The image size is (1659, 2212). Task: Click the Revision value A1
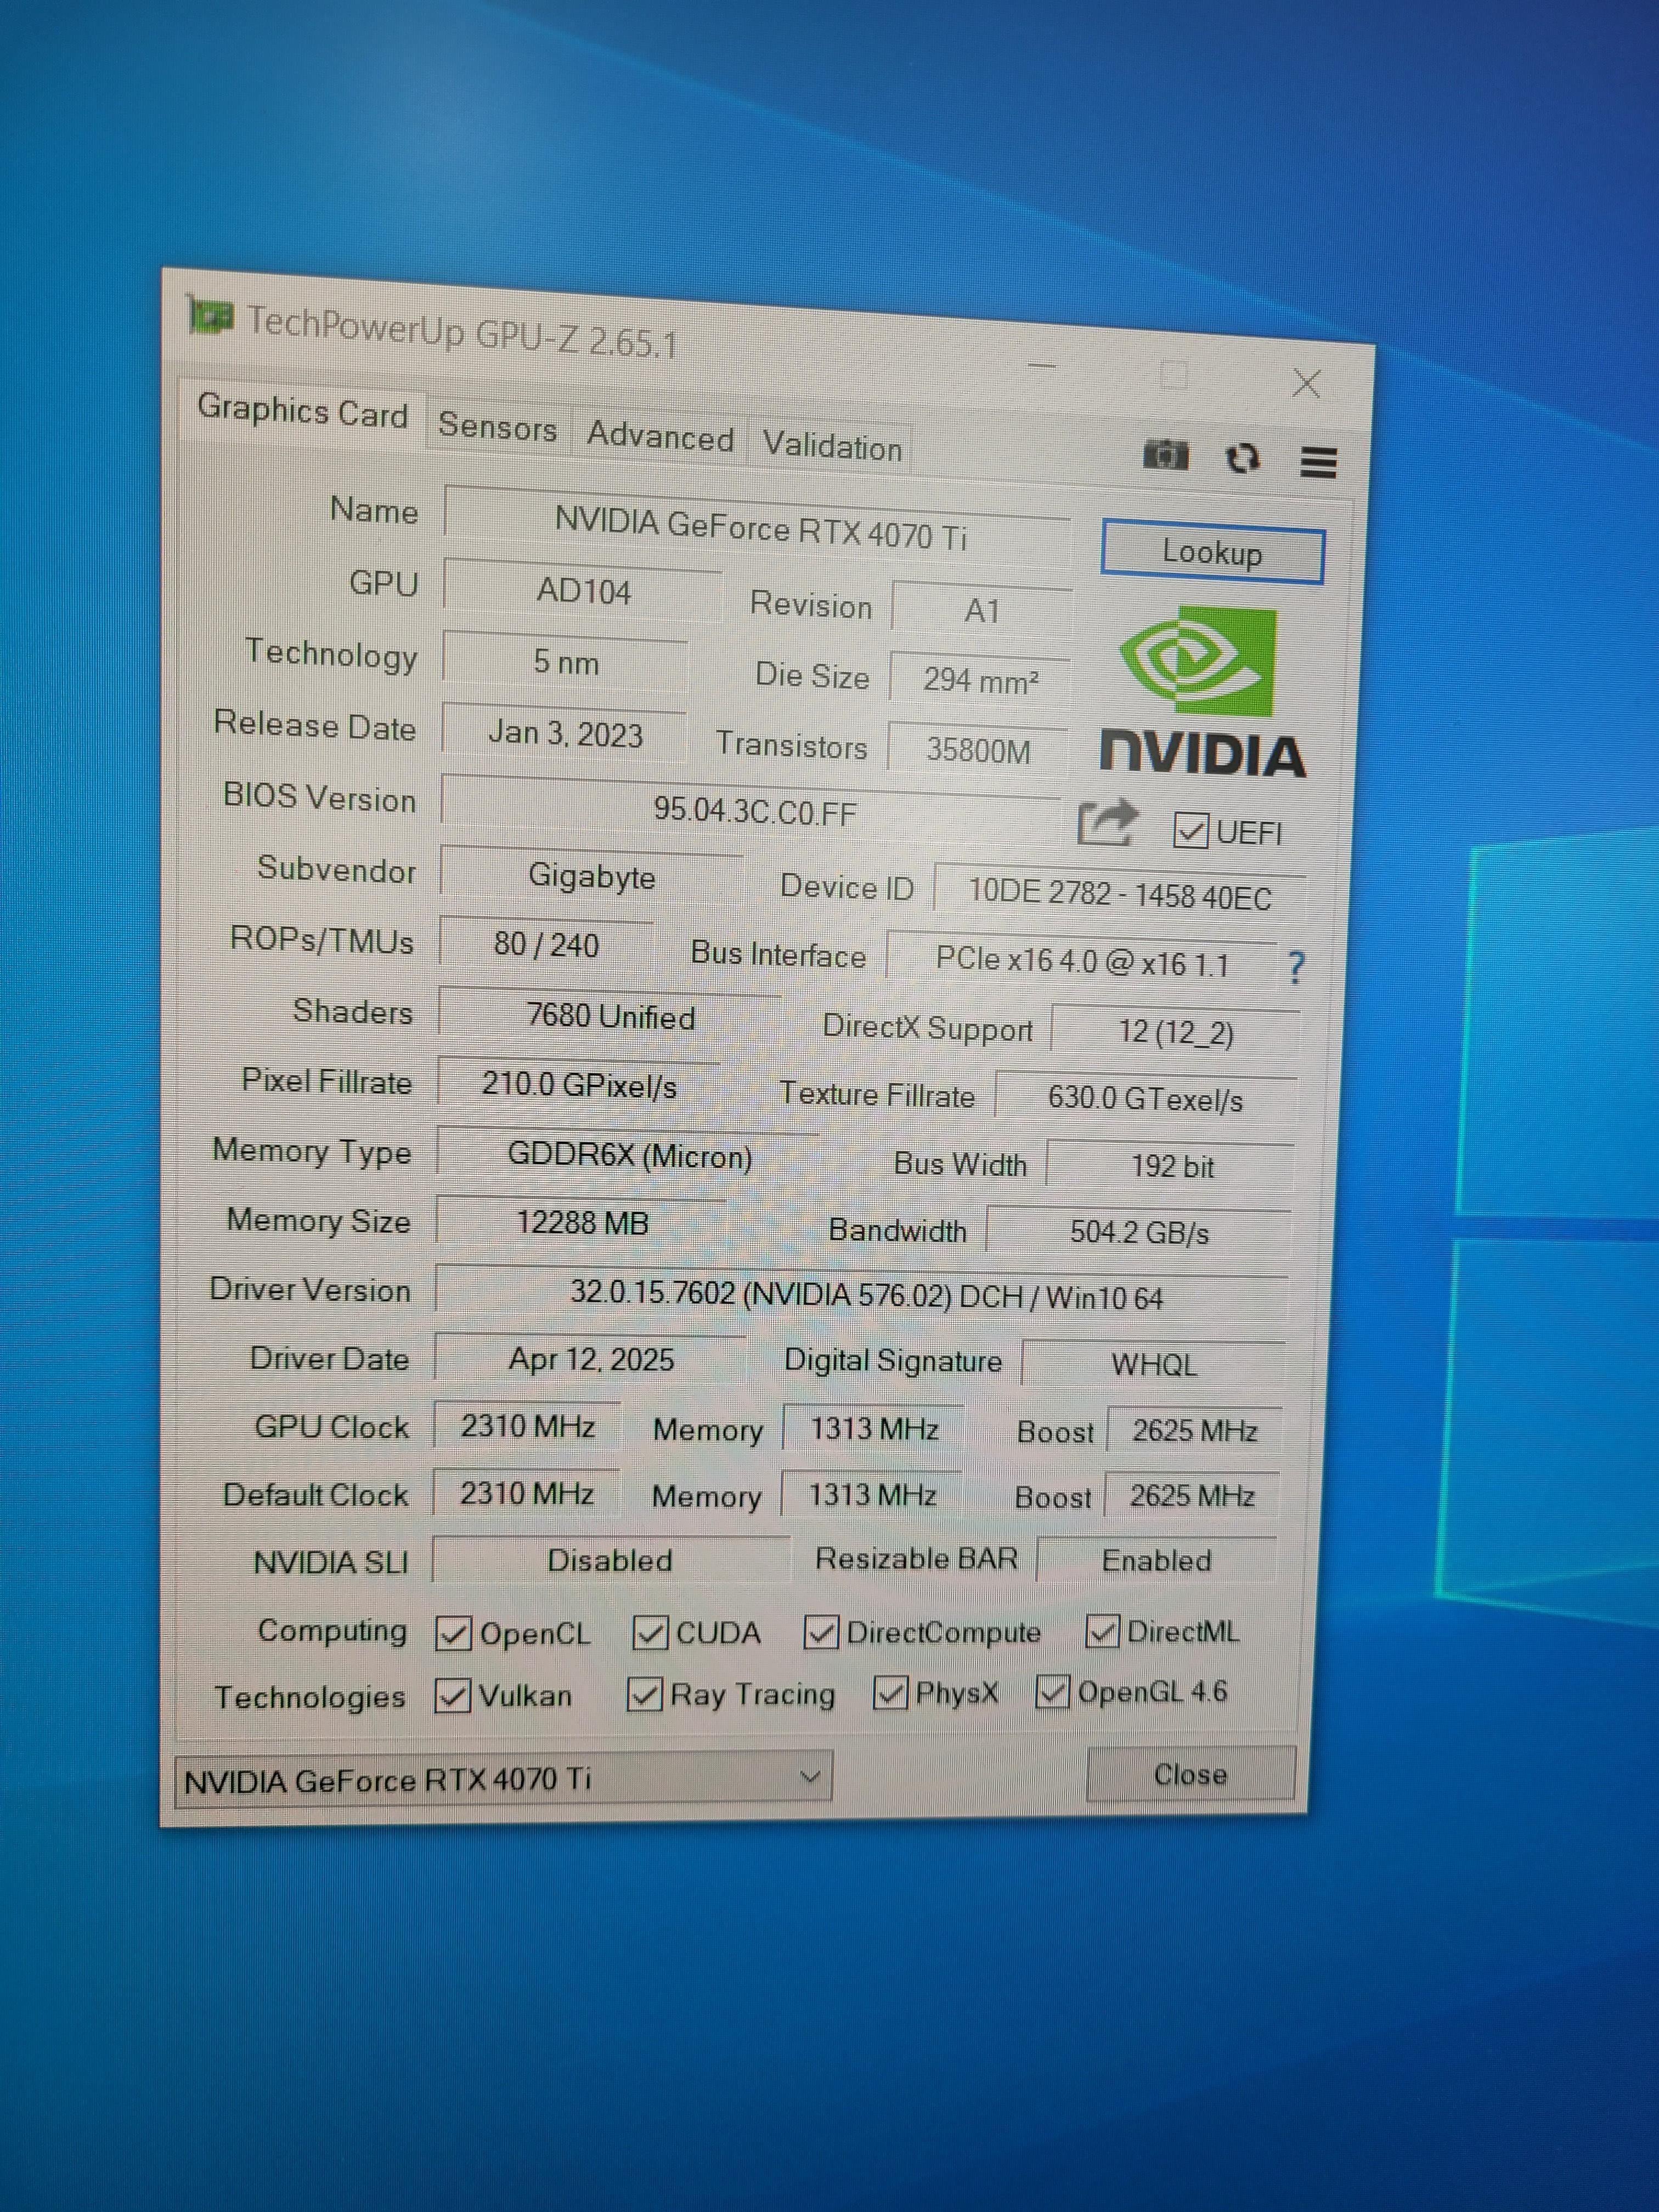(x=982, y=610)
